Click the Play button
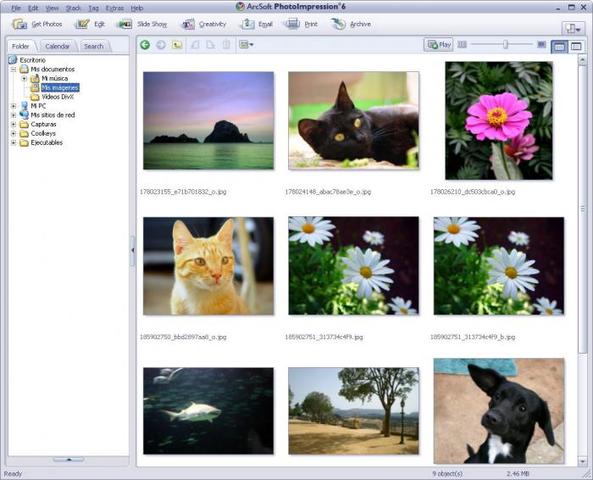Screen dimensions: 593x480 point(438,45)
